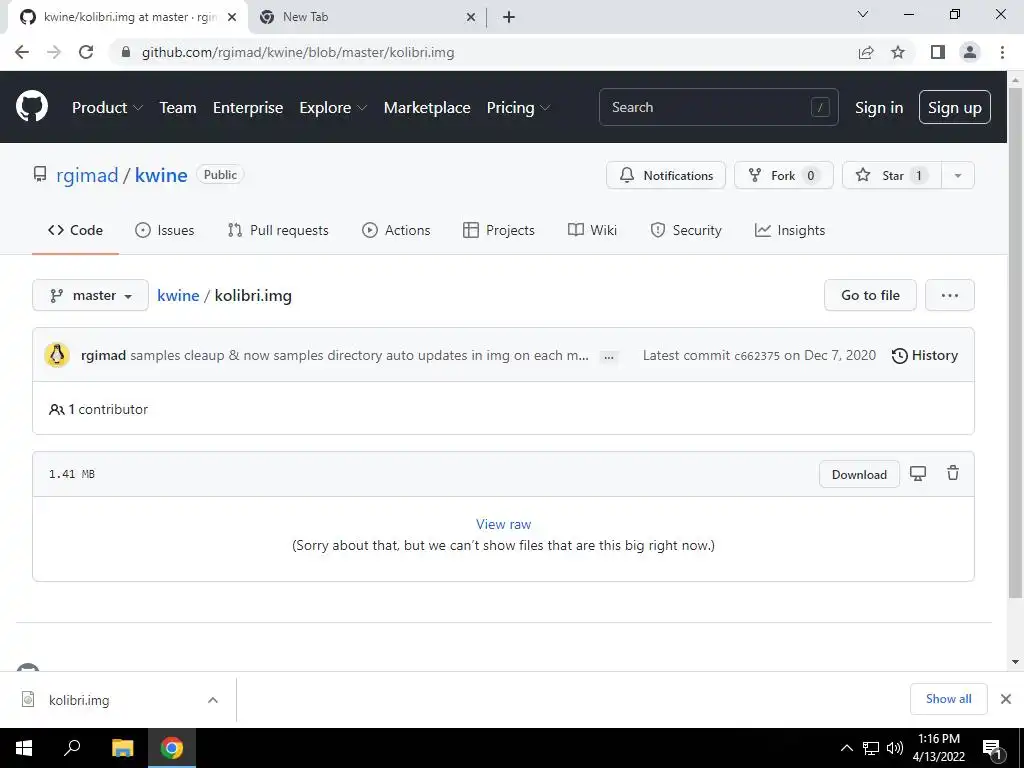1024x768 pixels.
Task: Click the kolibri.img download file icon
Action: (x=28, y=699)
